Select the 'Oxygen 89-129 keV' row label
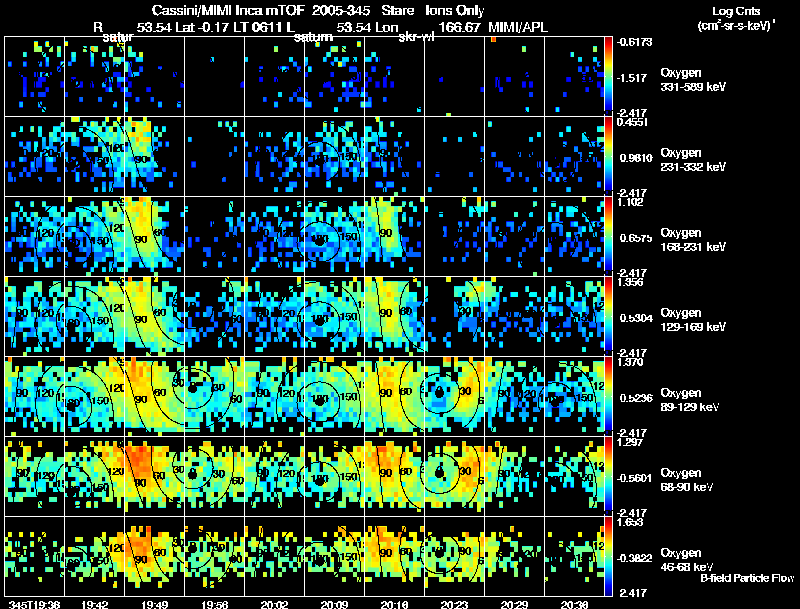Image resolution: width=800 pixels, height=609 pixels. point(690,400)
